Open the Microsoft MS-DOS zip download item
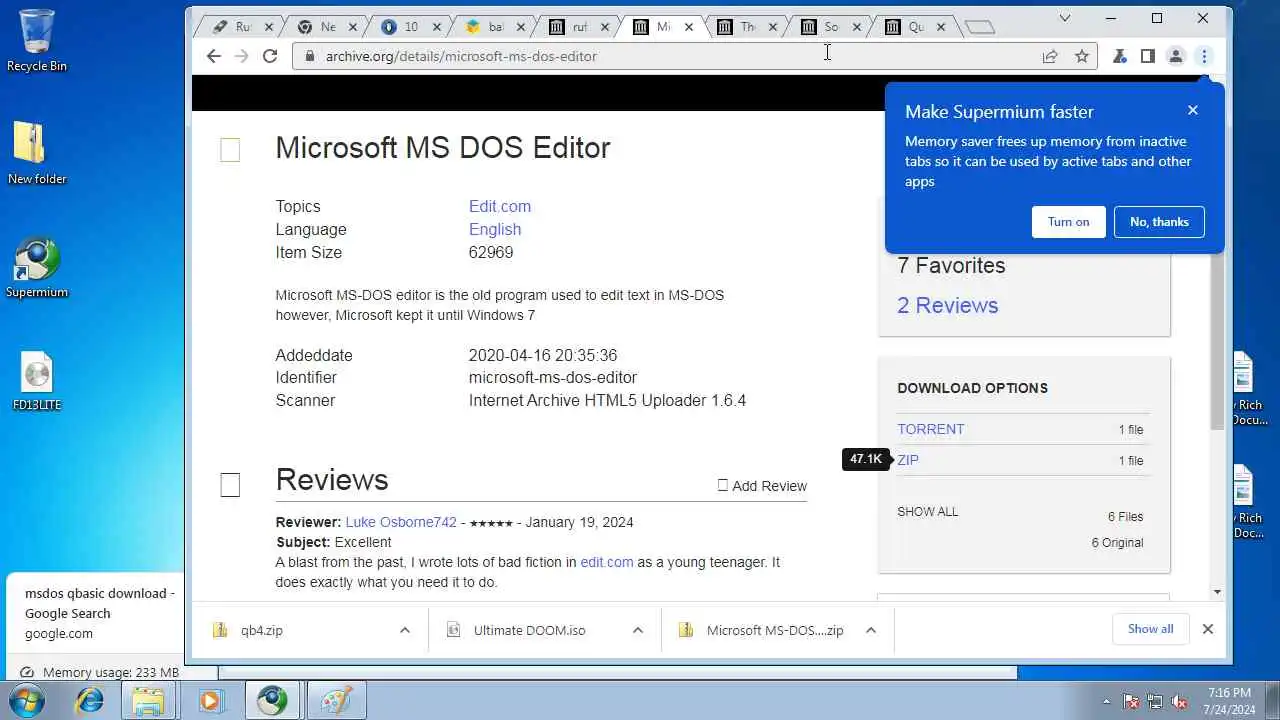This screenshot has width=1280, height=720. 775,630
